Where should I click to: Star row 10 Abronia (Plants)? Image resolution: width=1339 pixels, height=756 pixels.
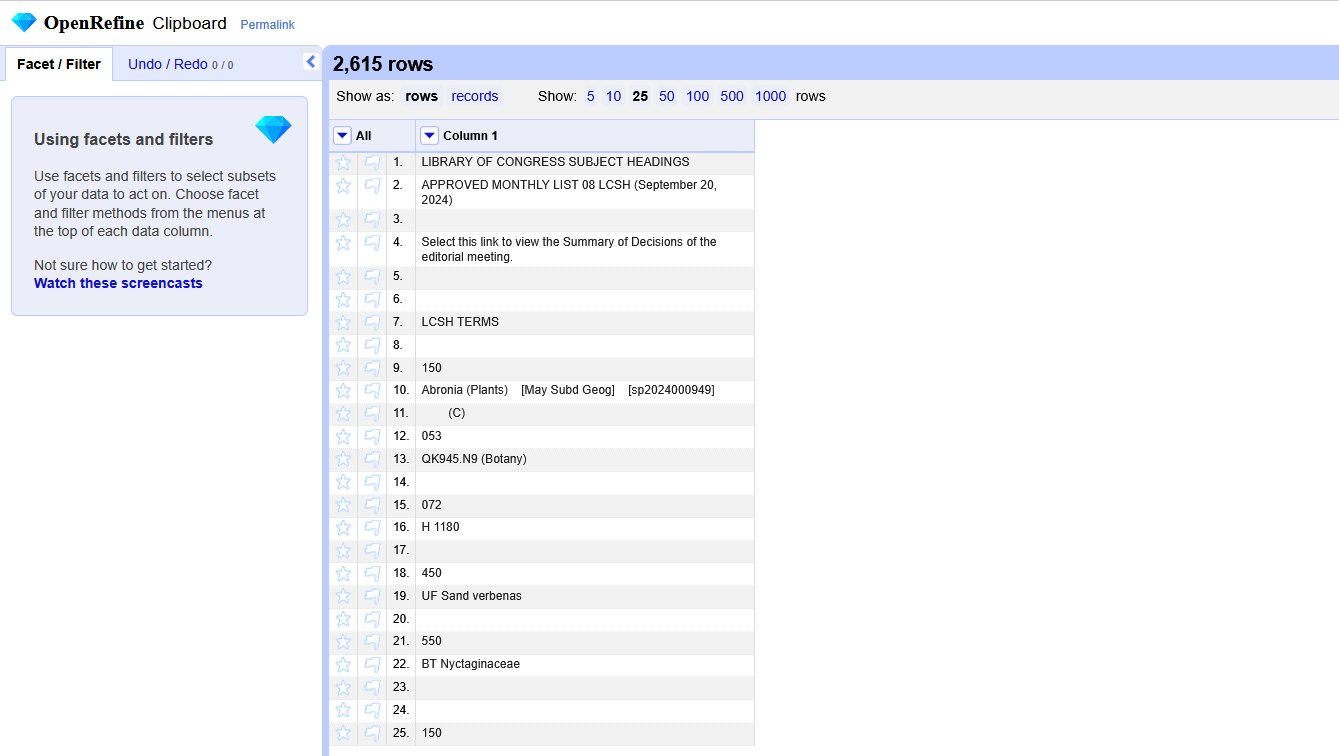343,390
